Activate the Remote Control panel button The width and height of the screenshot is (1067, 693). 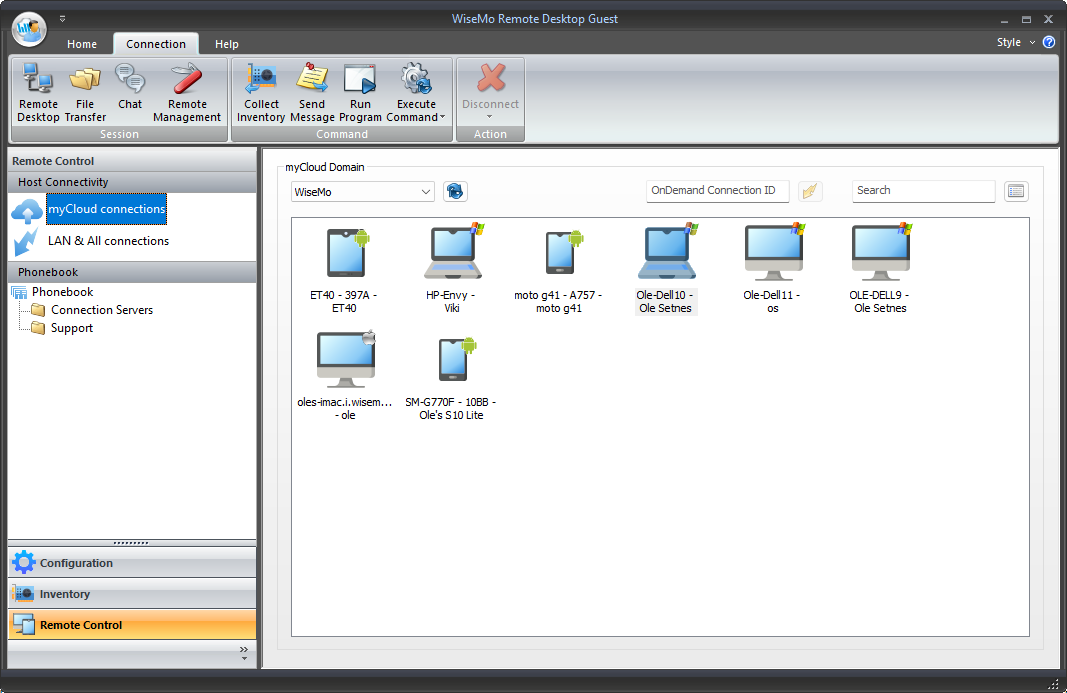tap(80, 623)
